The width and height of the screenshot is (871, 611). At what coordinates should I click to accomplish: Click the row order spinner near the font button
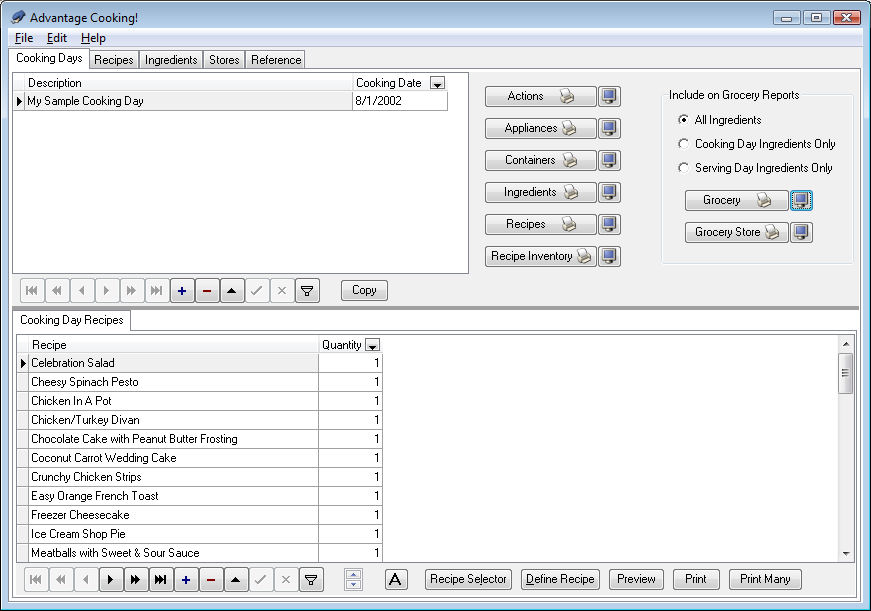point(352,579)
